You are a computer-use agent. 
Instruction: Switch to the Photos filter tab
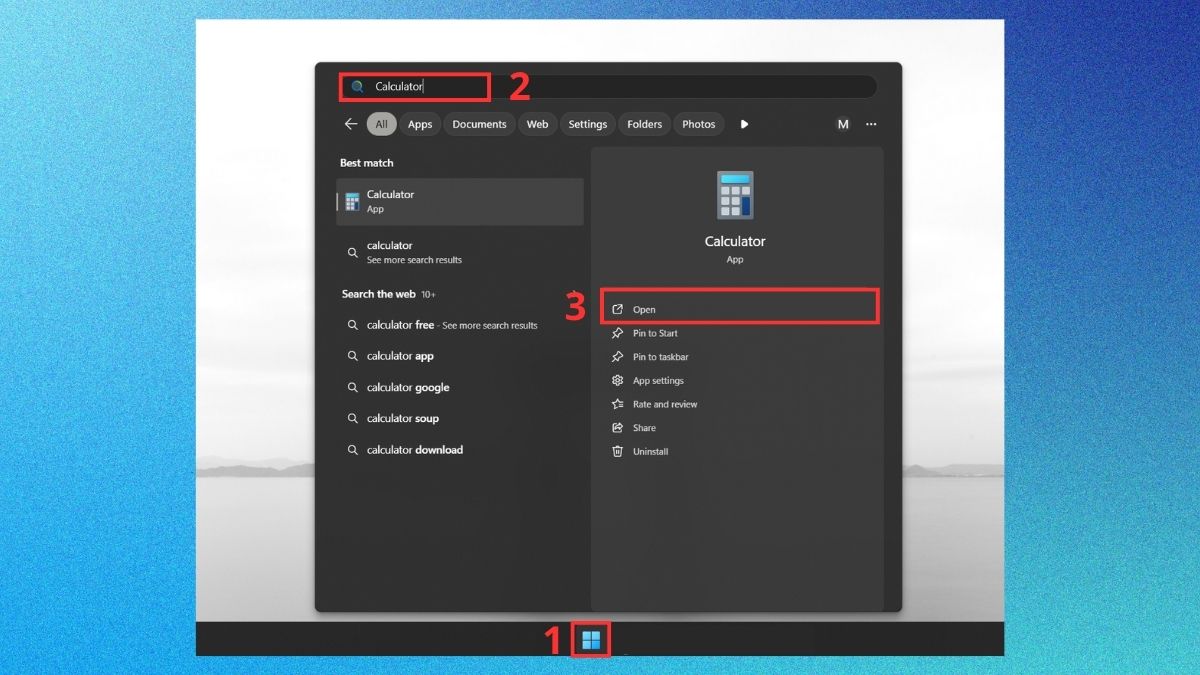pyautogui.click(x=699, y=124)
